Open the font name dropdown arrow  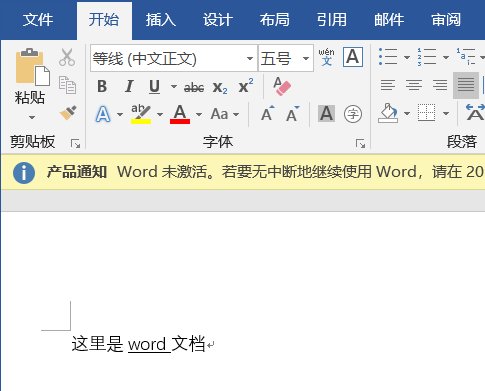(250, 59)
